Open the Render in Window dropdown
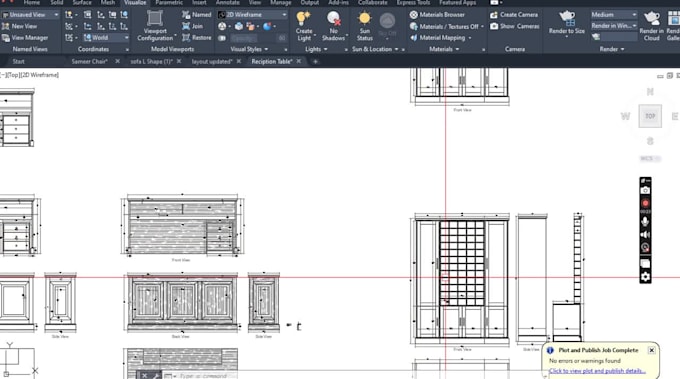 point(614,26)
